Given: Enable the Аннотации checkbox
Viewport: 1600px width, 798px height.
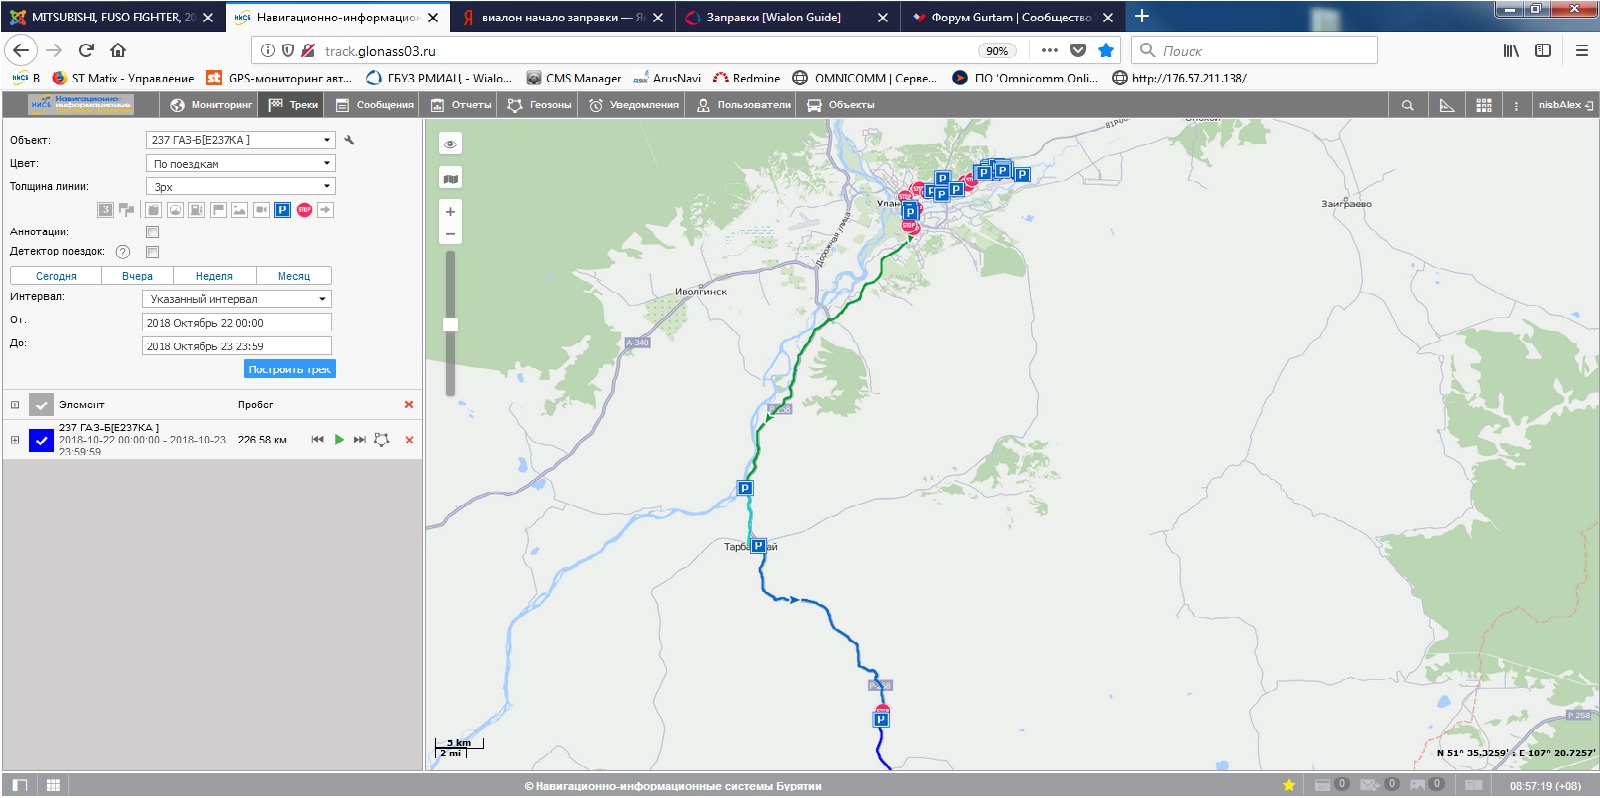Looking at the screenshot, I should [x=153, y=232].
